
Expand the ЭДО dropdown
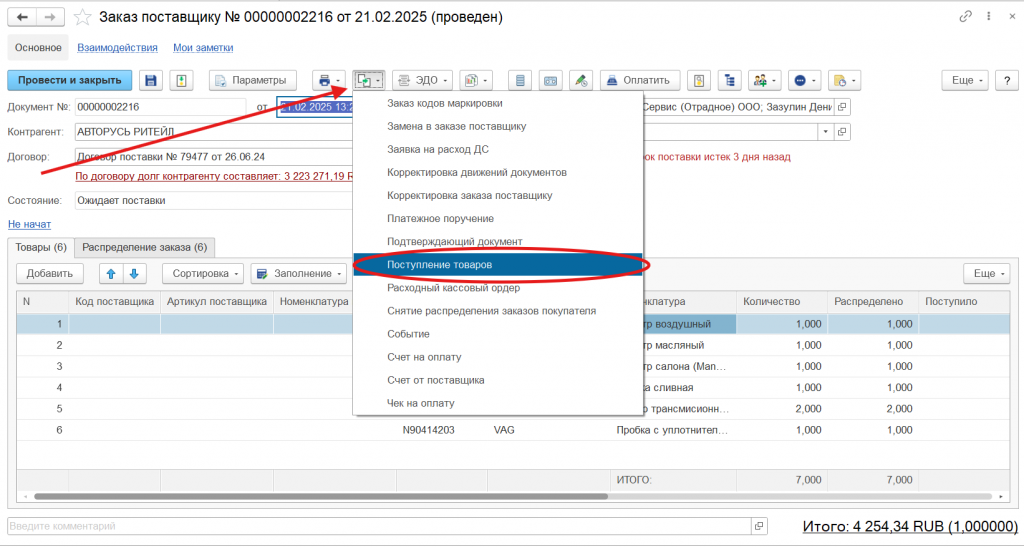pyautogui.click(x=422, y=80)
